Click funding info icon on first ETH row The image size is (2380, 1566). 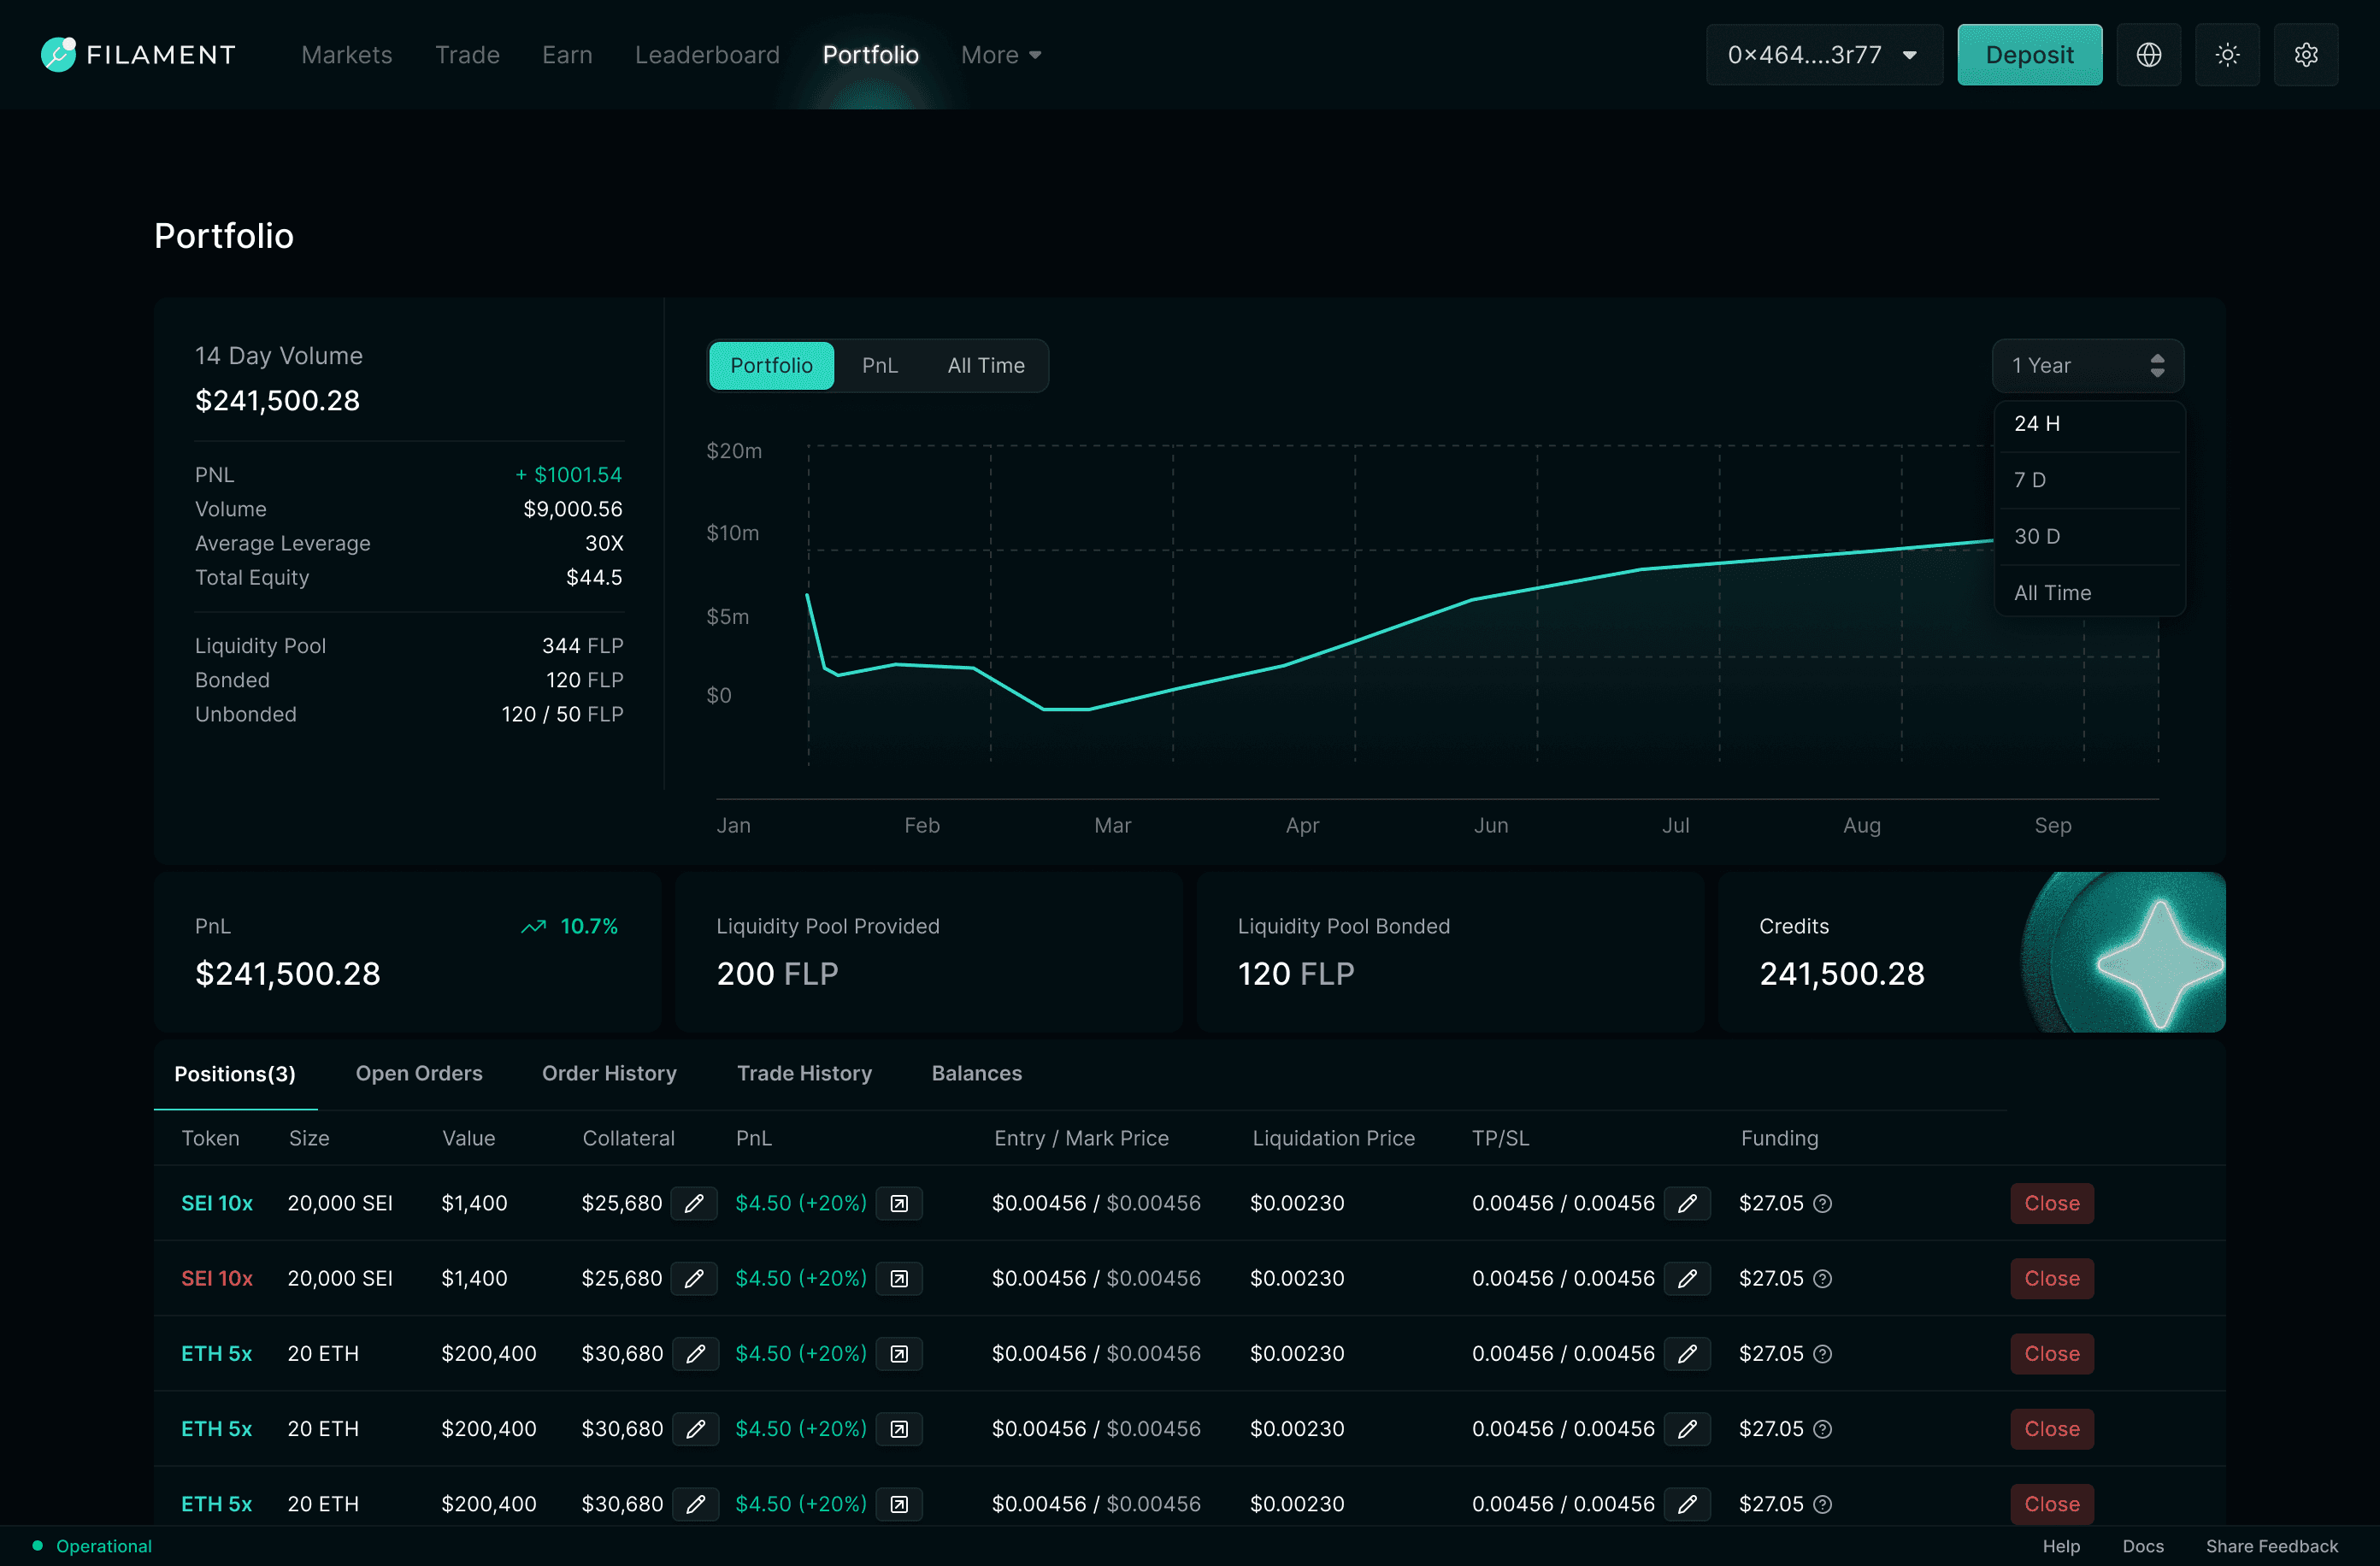tap(1823, 1354)
